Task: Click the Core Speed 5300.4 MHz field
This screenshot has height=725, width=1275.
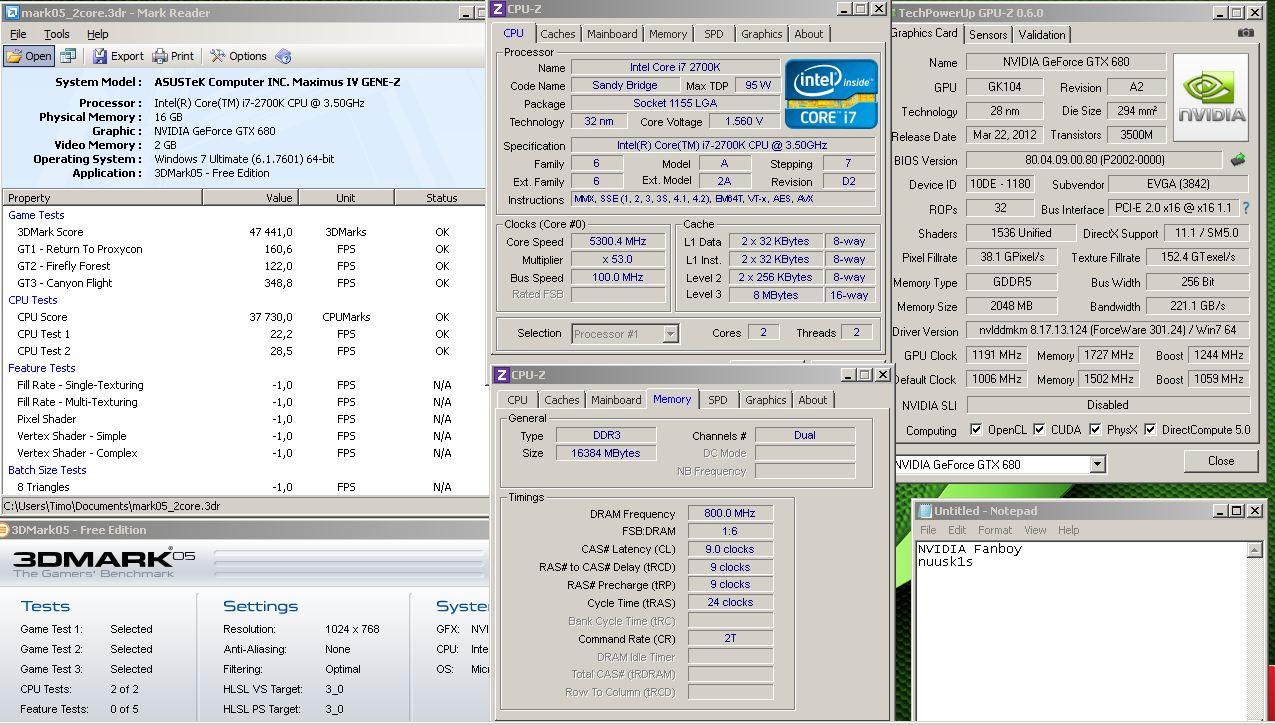Action: [618, 242]
